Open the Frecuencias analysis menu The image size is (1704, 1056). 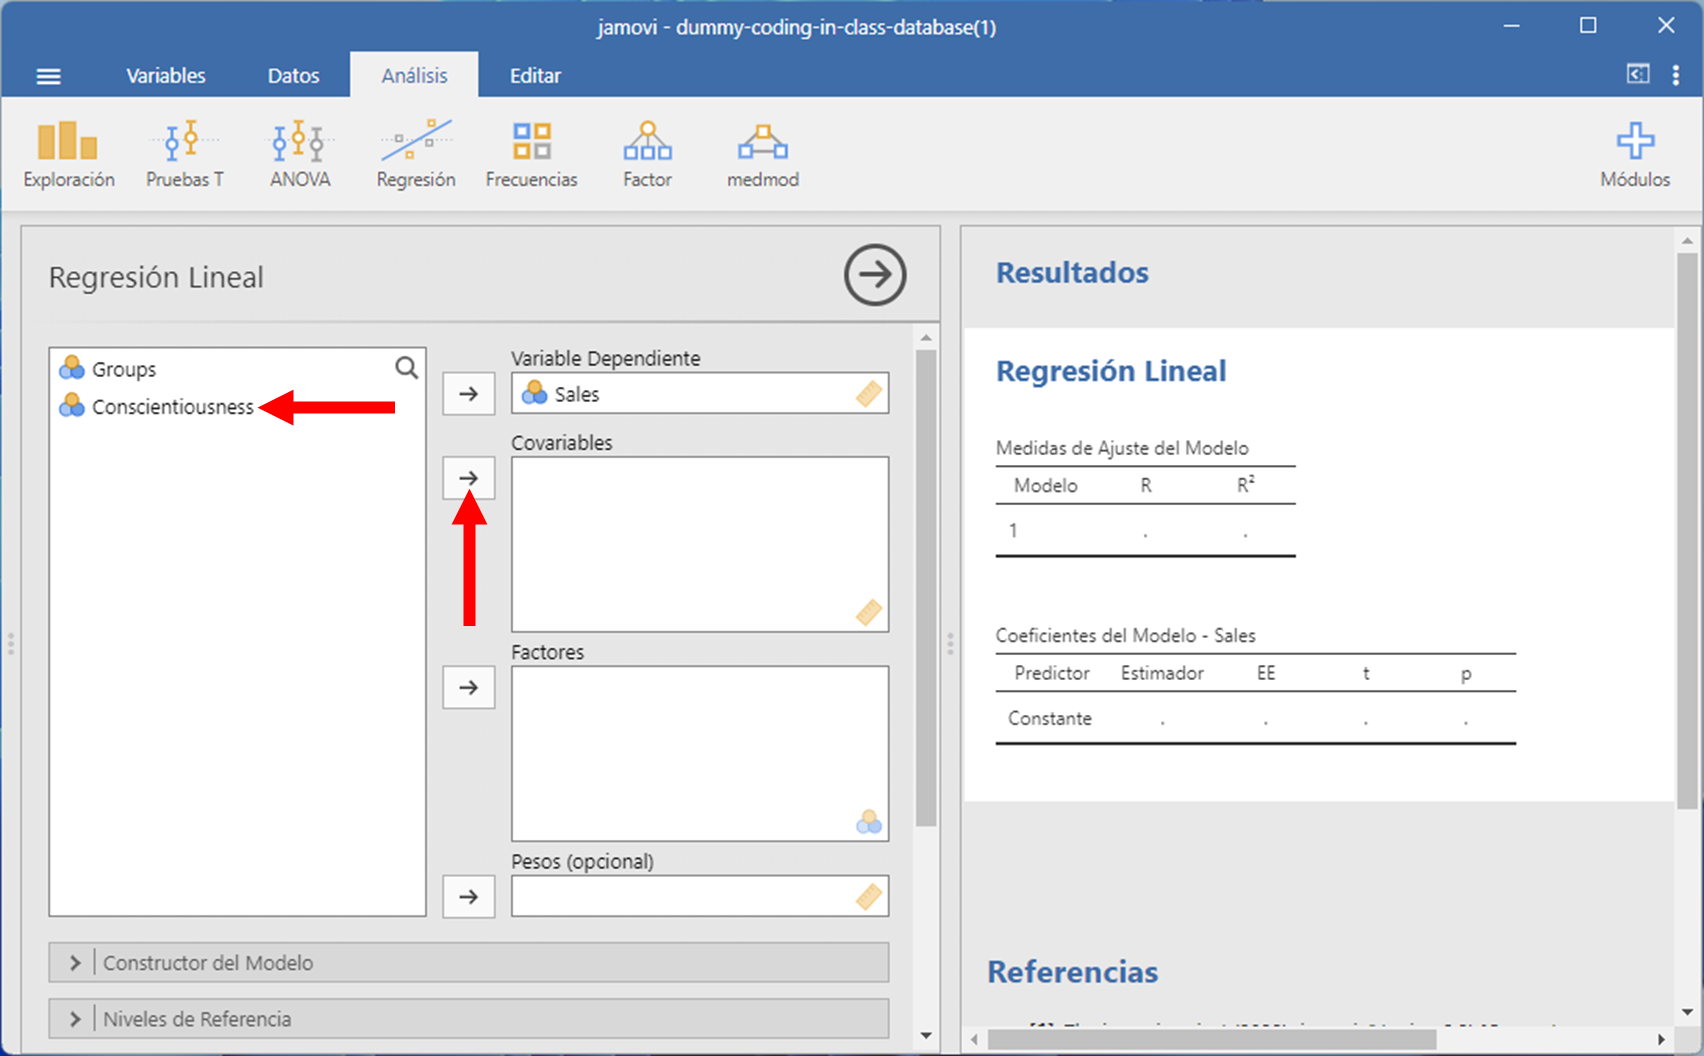click(x=531, y=154)
